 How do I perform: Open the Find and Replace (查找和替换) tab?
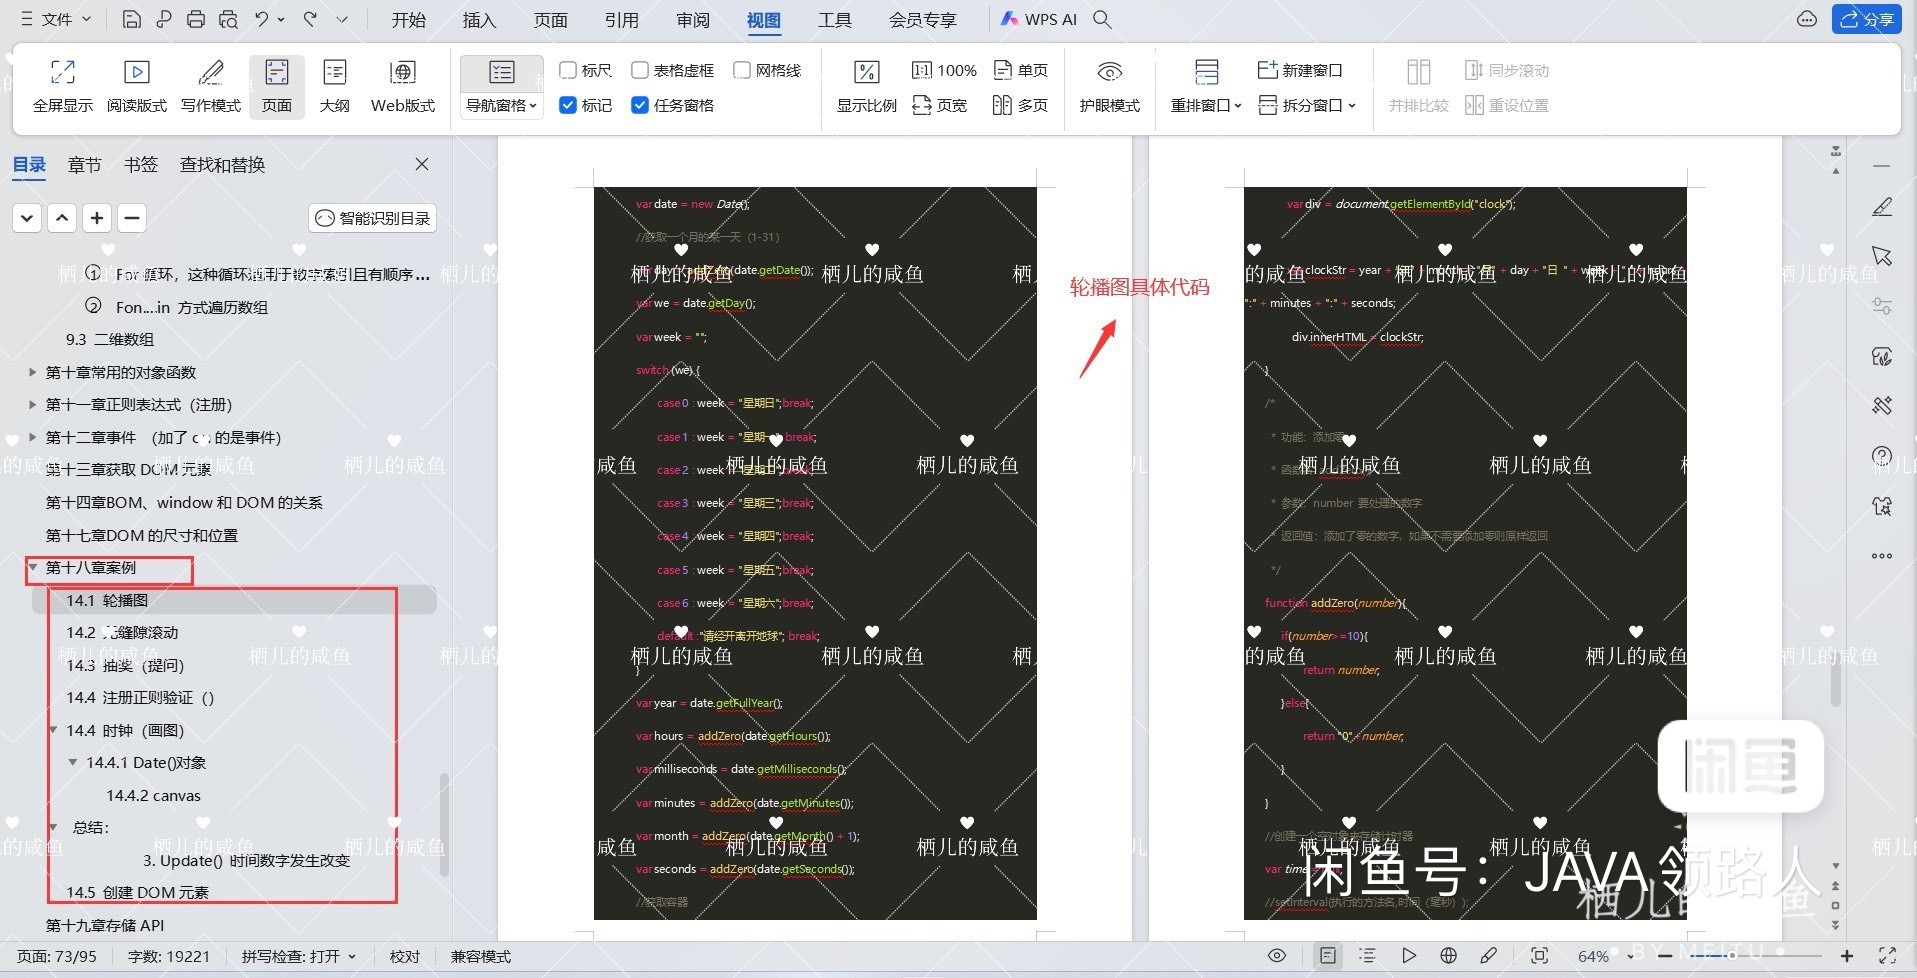(x=222, y=165)
